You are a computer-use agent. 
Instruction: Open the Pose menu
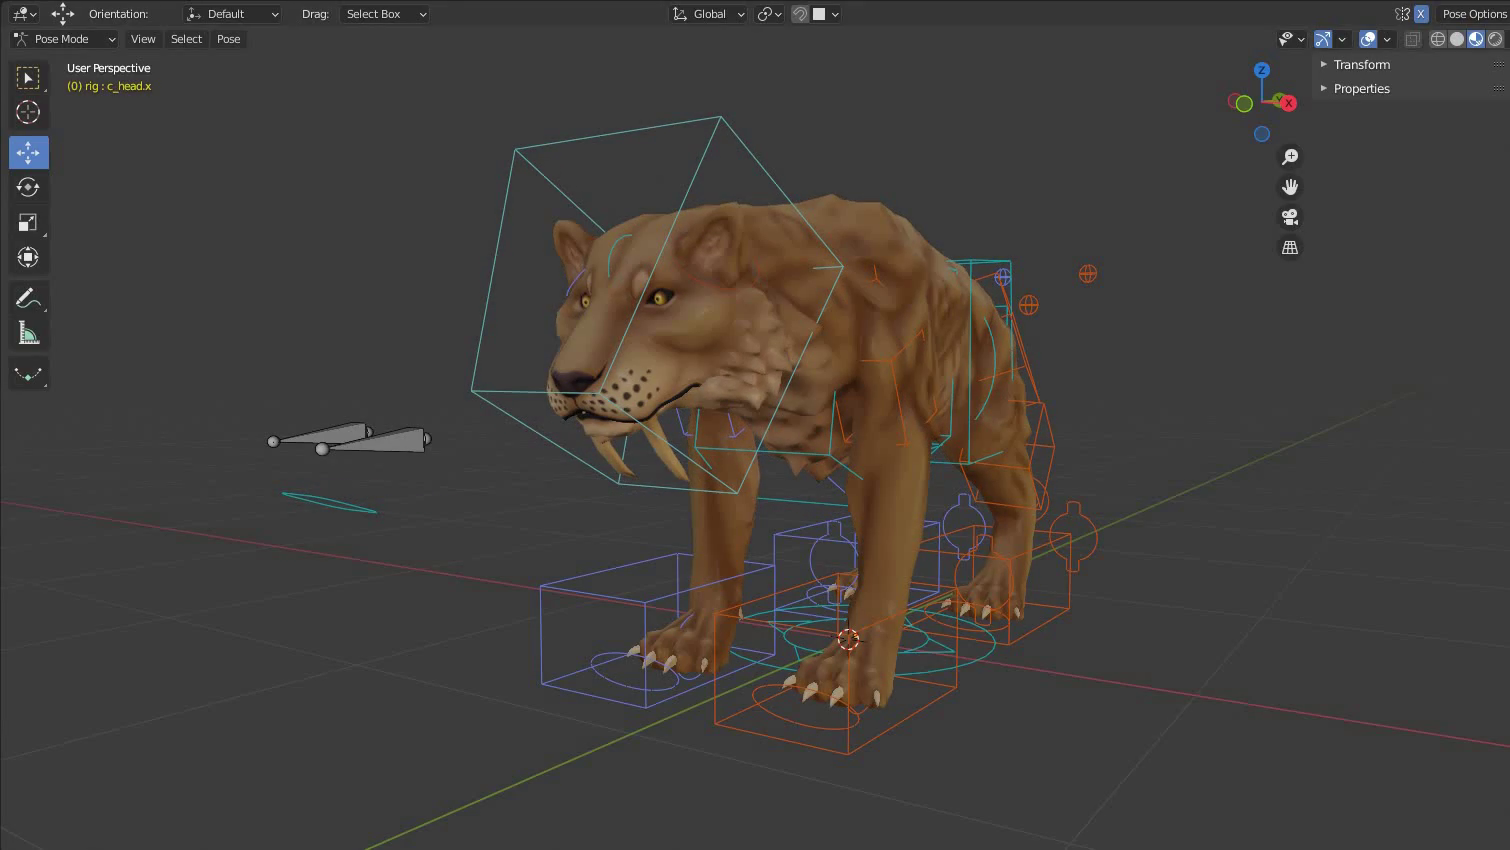229,39
